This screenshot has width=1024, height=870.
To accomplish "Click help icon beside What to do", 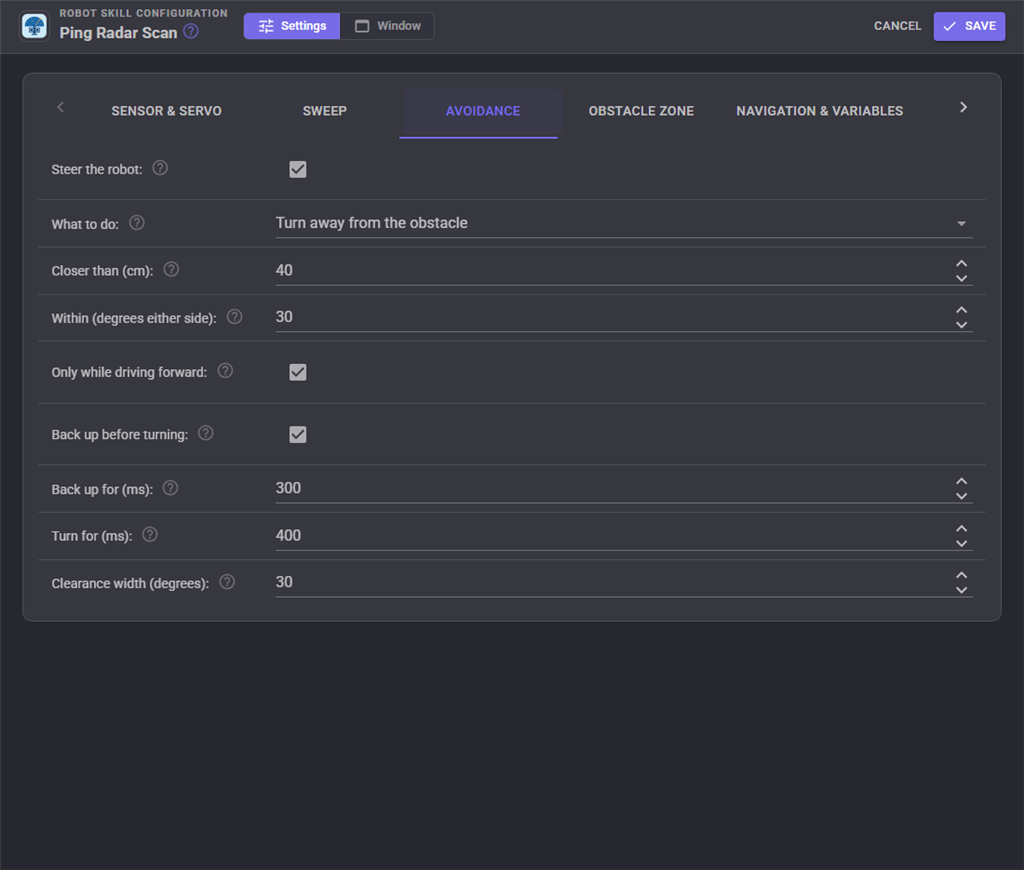I will (136, 223).
